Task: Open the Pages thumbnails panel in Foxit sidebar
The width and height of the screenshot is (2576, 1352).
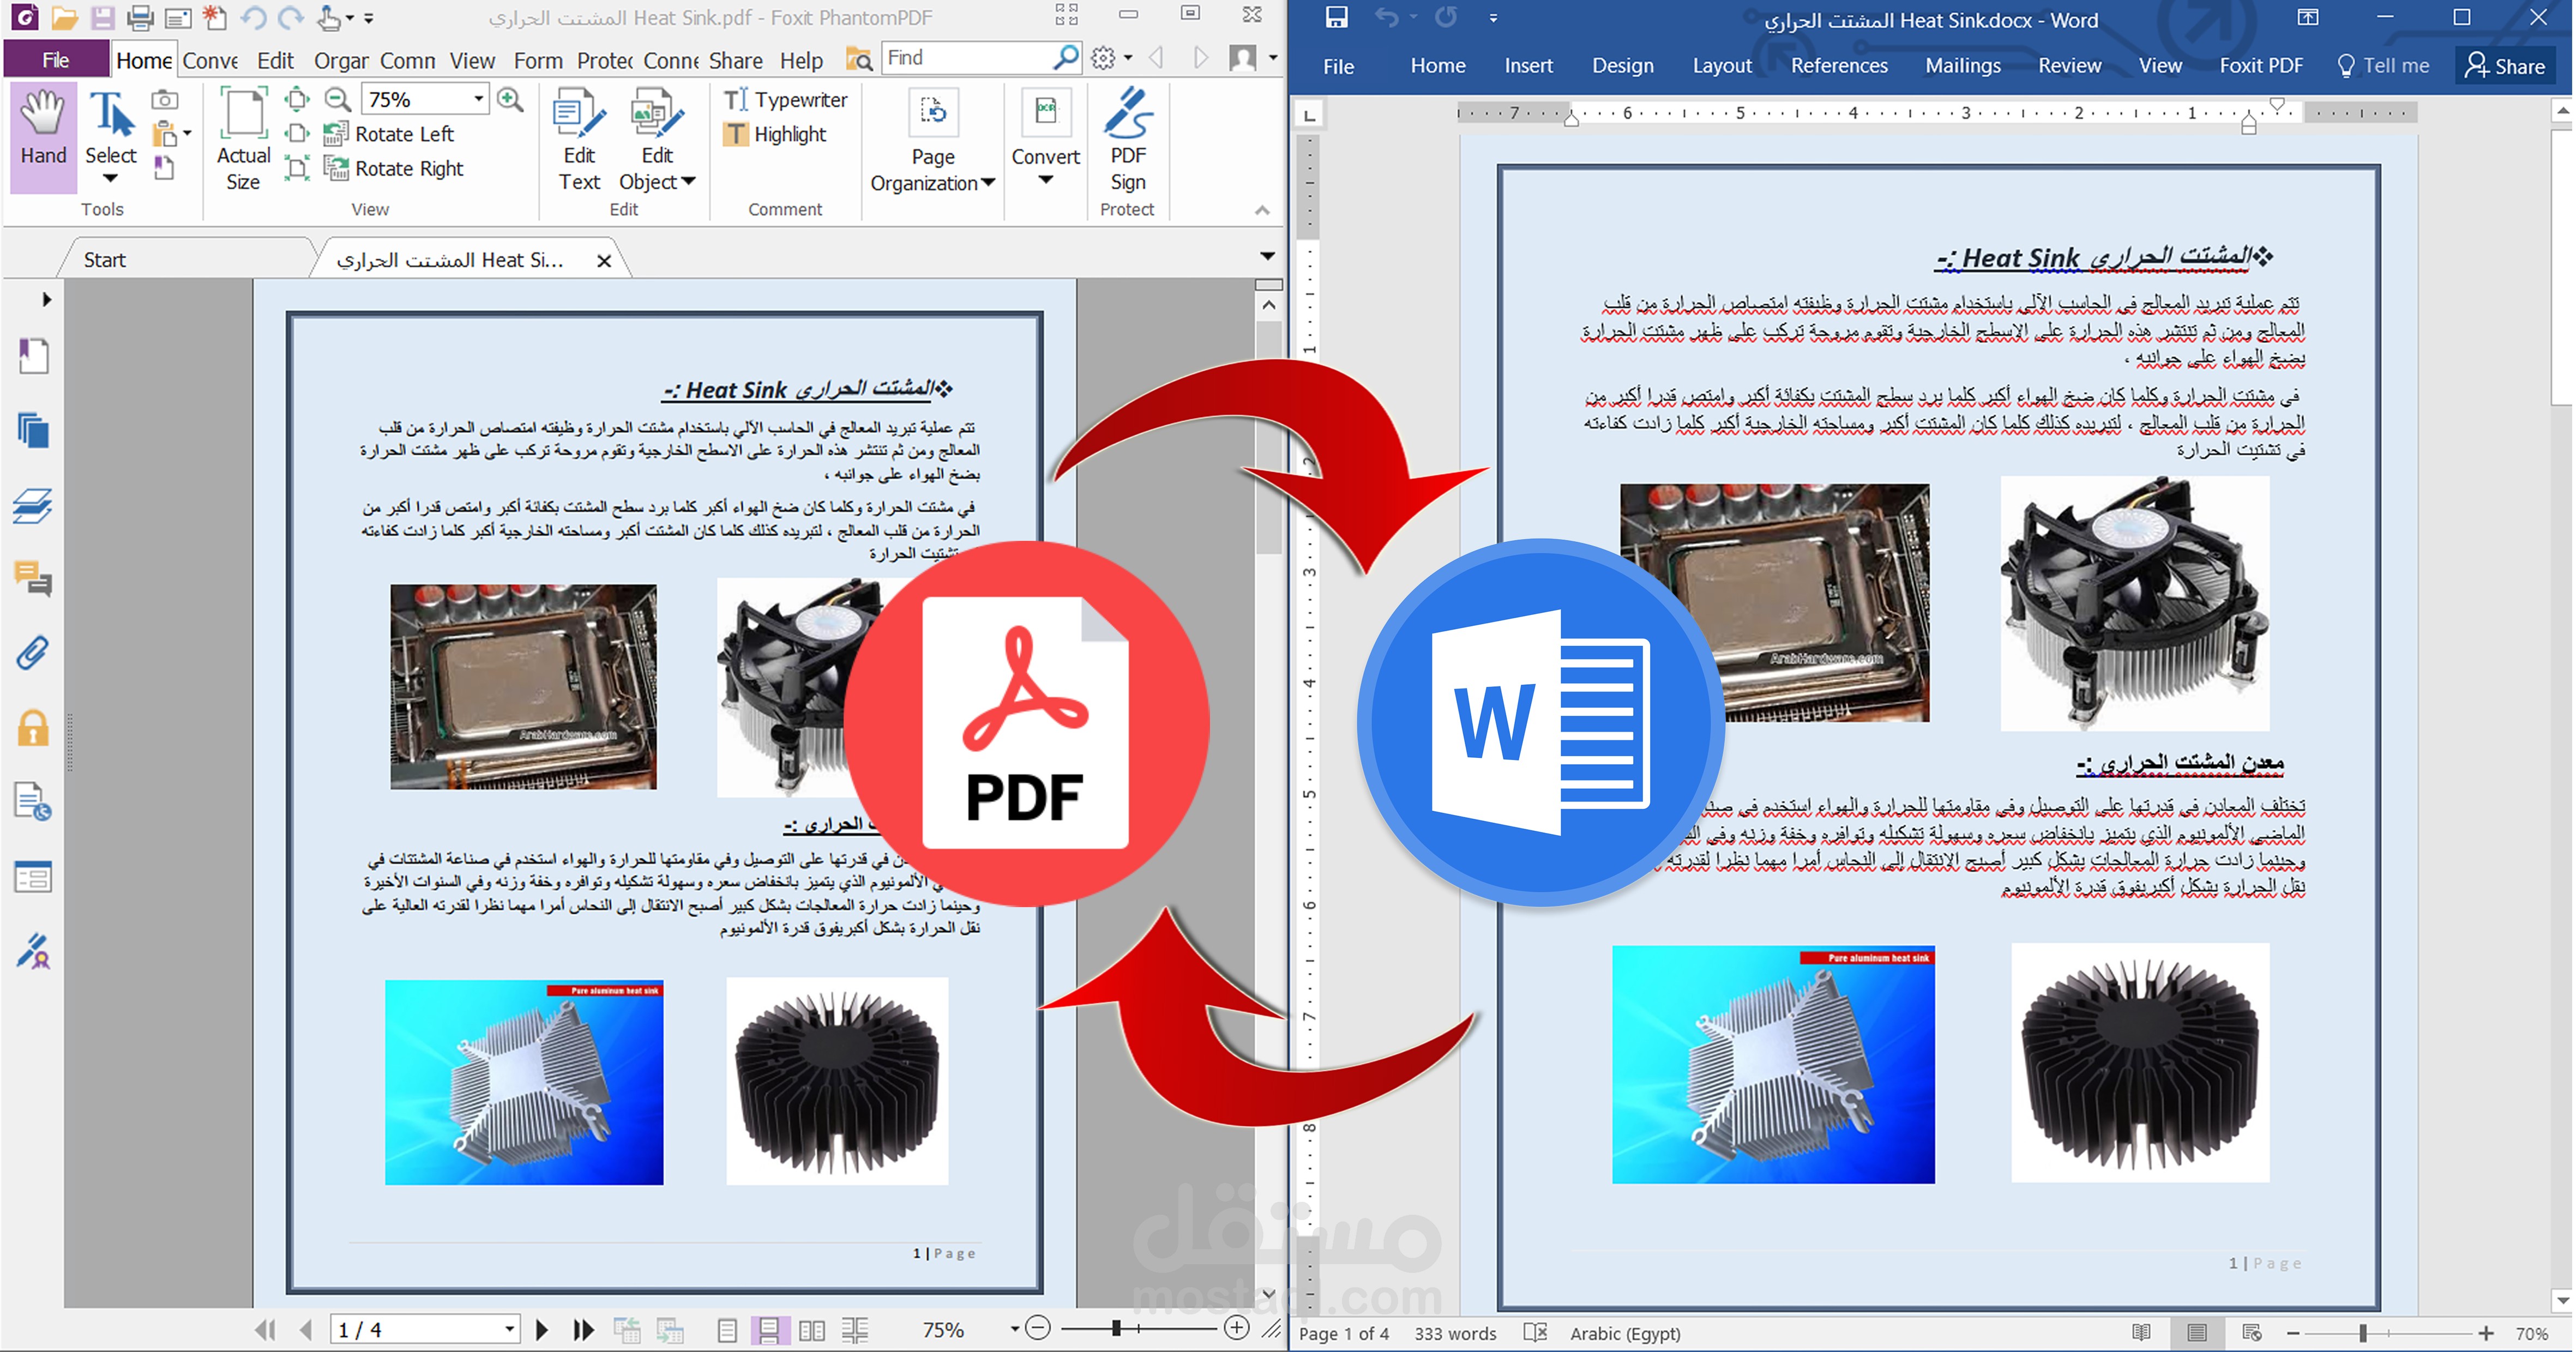Action: coord(34,430)
